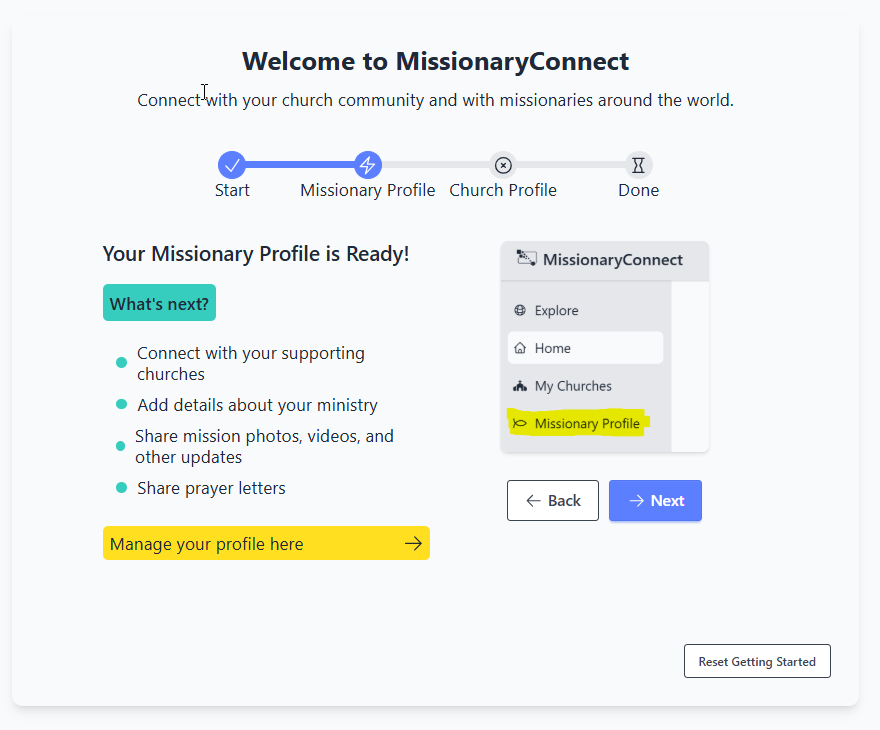The image size is (880, 730).
Task: Click the Missionary Profile fish icon
Action: tap(520, 424)
